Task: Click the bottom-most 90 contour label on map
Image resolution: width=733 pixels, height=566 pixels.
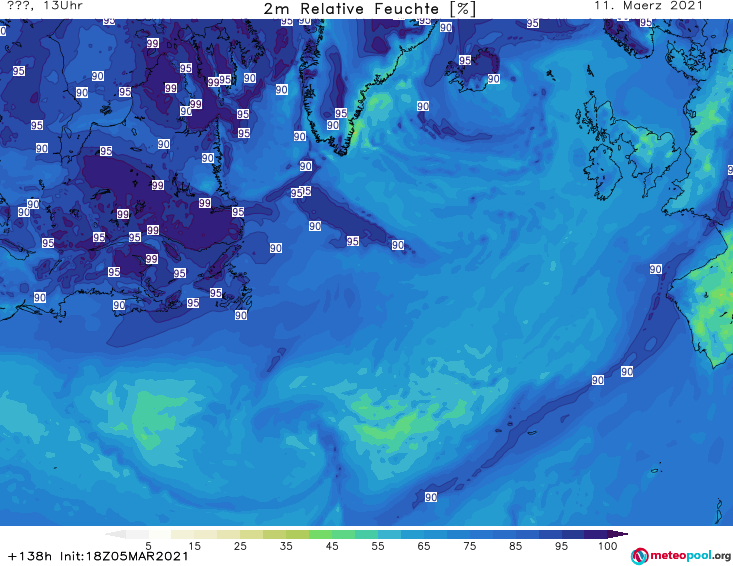Action: pos(431,497)
